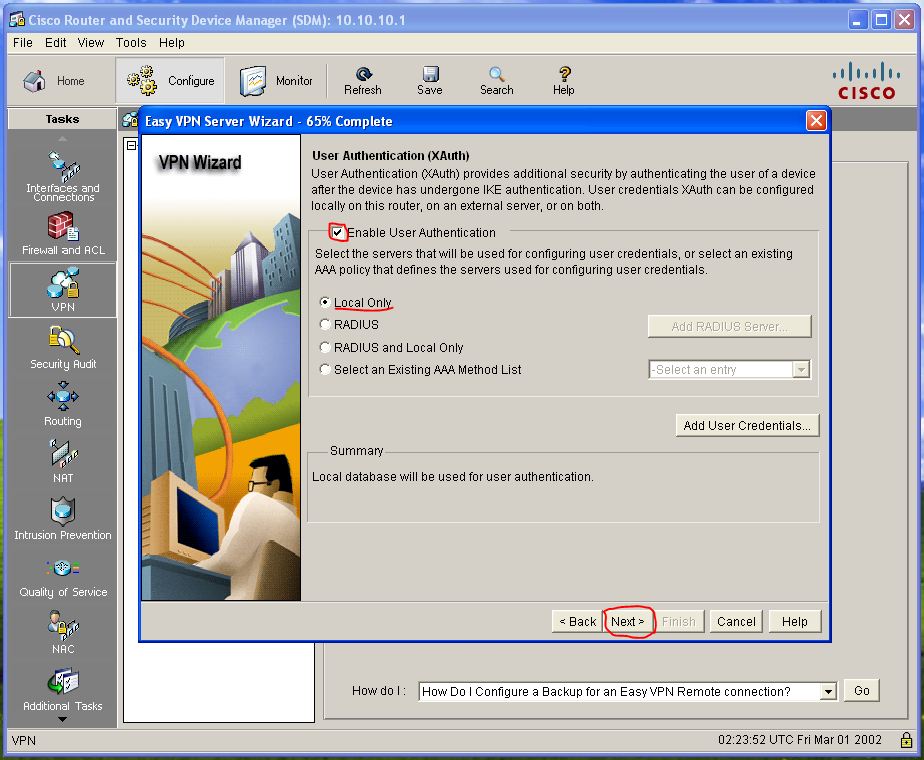
Task: Select the Local Only option
Action: (325, 302)
